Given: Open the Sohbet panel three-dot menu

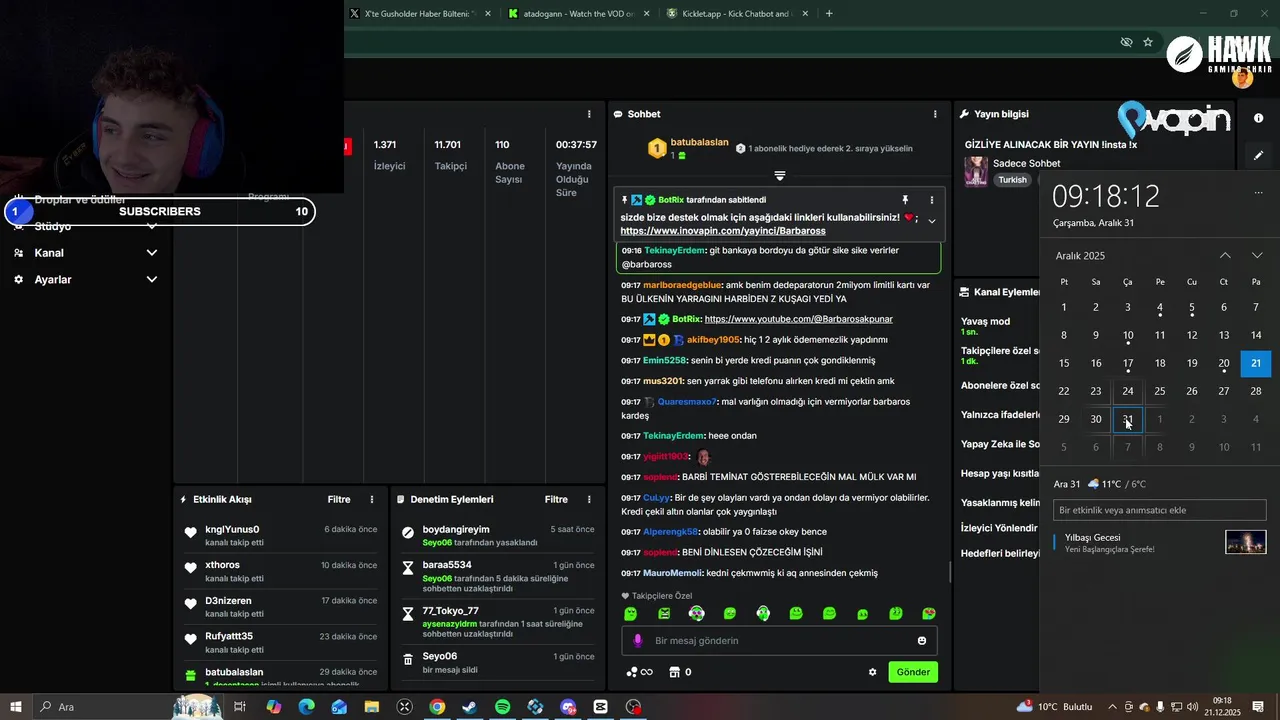Looking at the screenshot, I should coord(935,114).
